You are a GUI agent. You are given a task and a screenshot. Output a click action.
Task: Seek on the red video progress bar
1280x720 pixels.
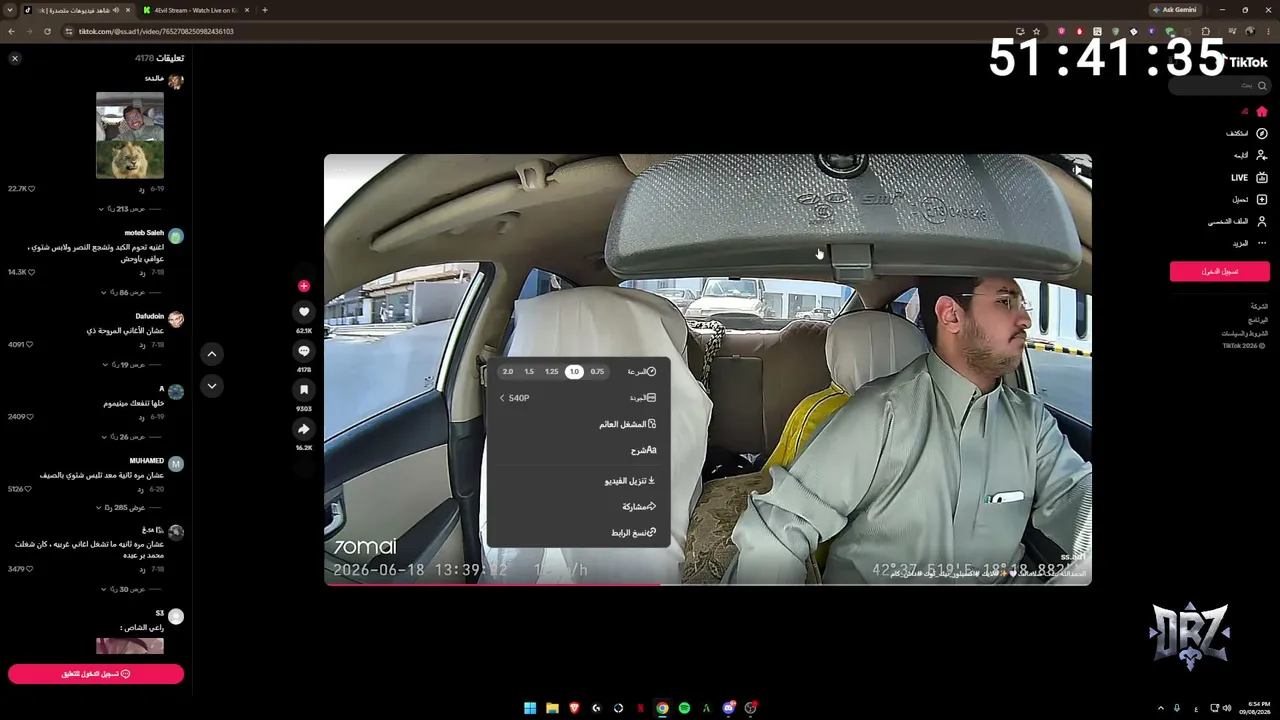(x=708, y=584)
